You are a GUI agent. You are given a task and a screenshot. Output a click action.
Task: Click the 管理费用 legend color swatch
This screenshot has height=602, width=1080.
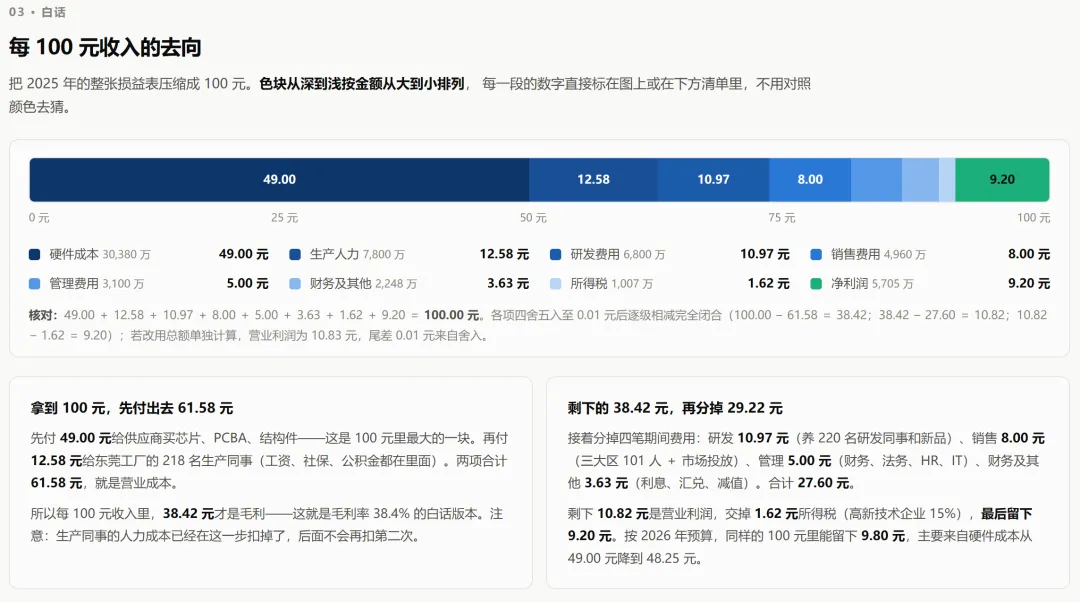coord(34,284)
